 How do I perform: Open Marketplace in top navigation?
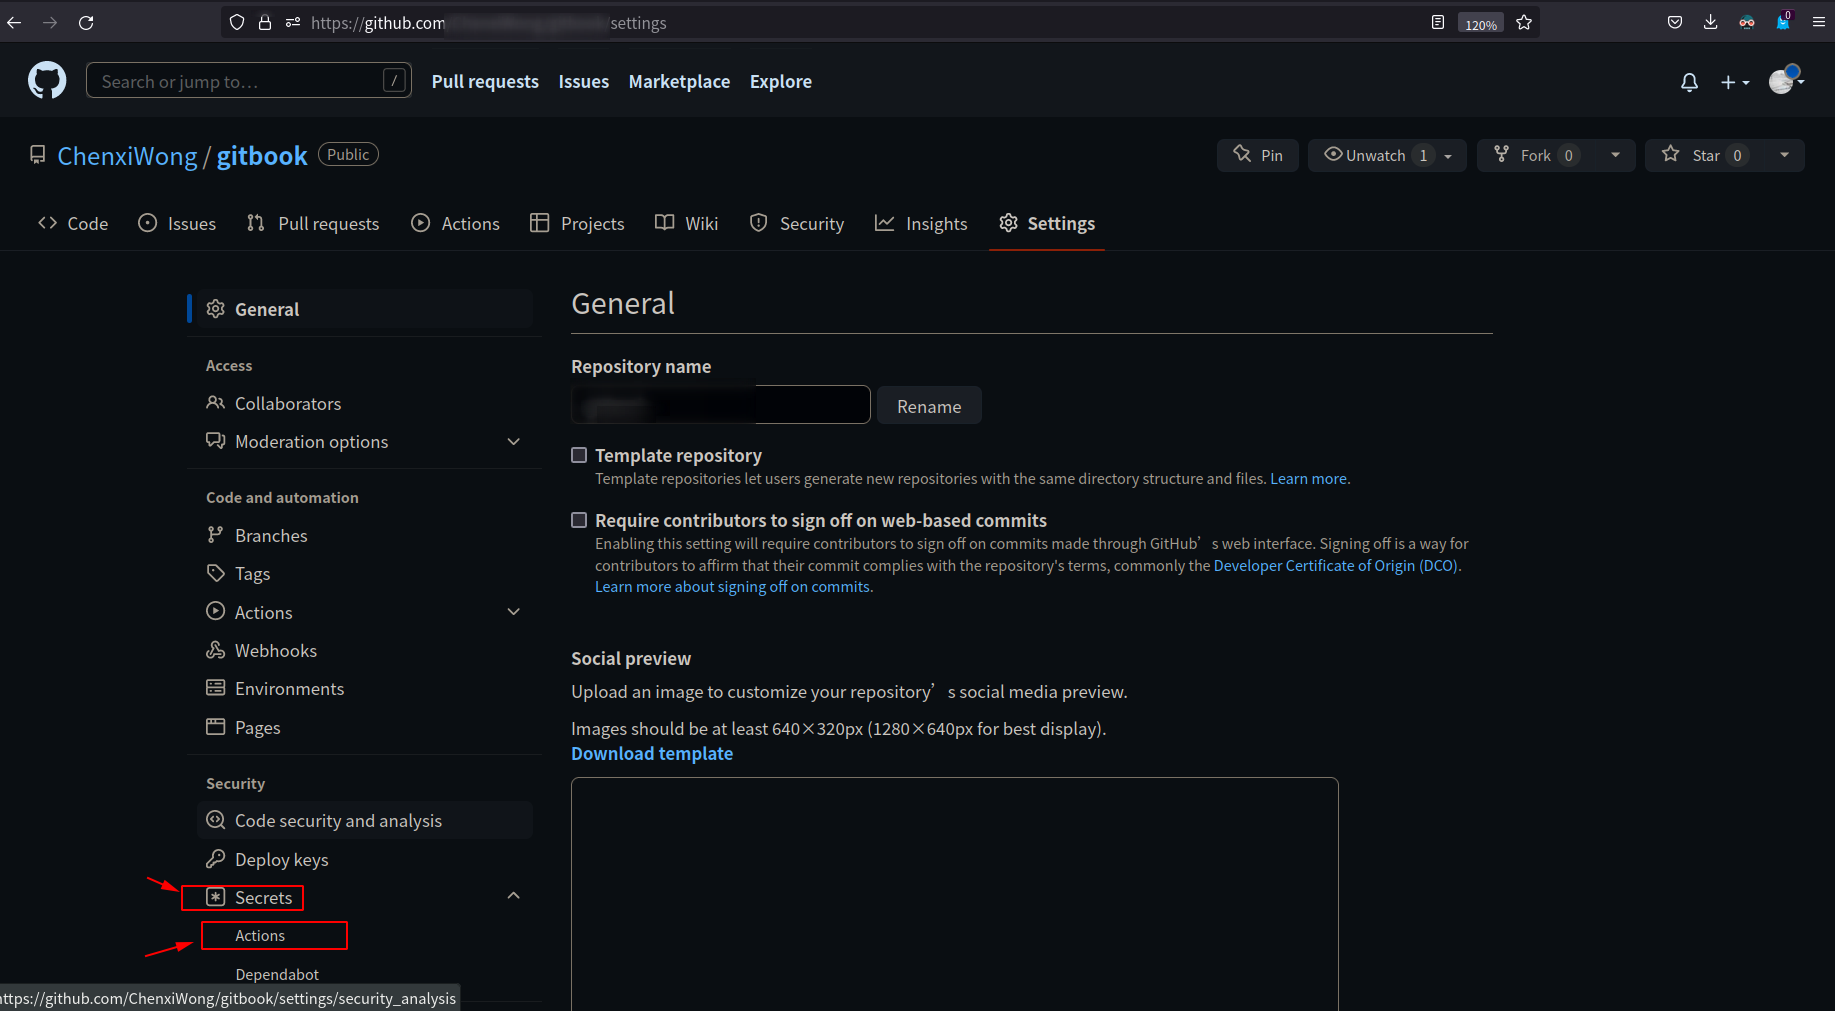coord(679,81)
